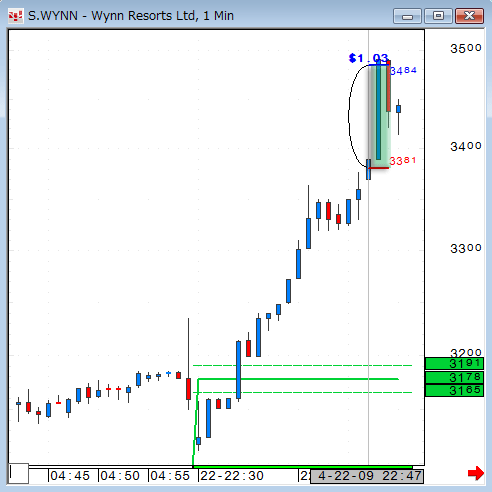The height and width of the screenshot is (492, 492).
Task: Click the 3191 green price marker
Action: point(454,363)
